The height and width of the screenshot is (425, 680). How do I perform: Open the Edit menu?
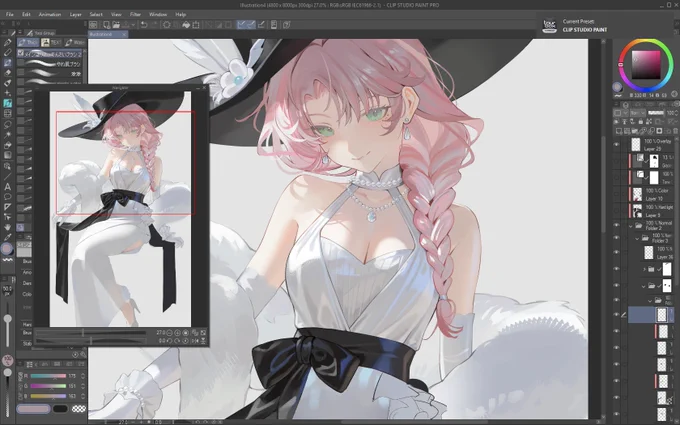click(x=26, y=14)
